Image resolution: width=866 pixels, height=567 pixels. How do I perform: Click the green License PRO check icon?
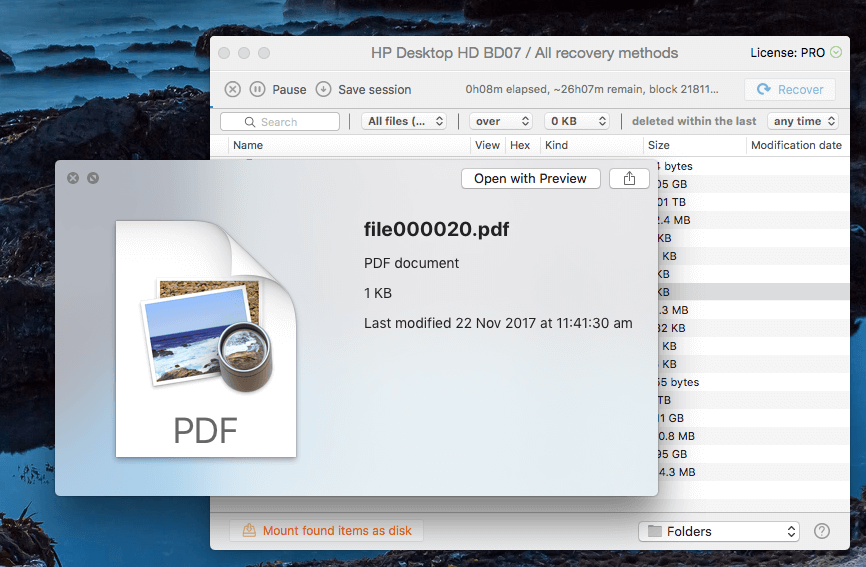836,52
